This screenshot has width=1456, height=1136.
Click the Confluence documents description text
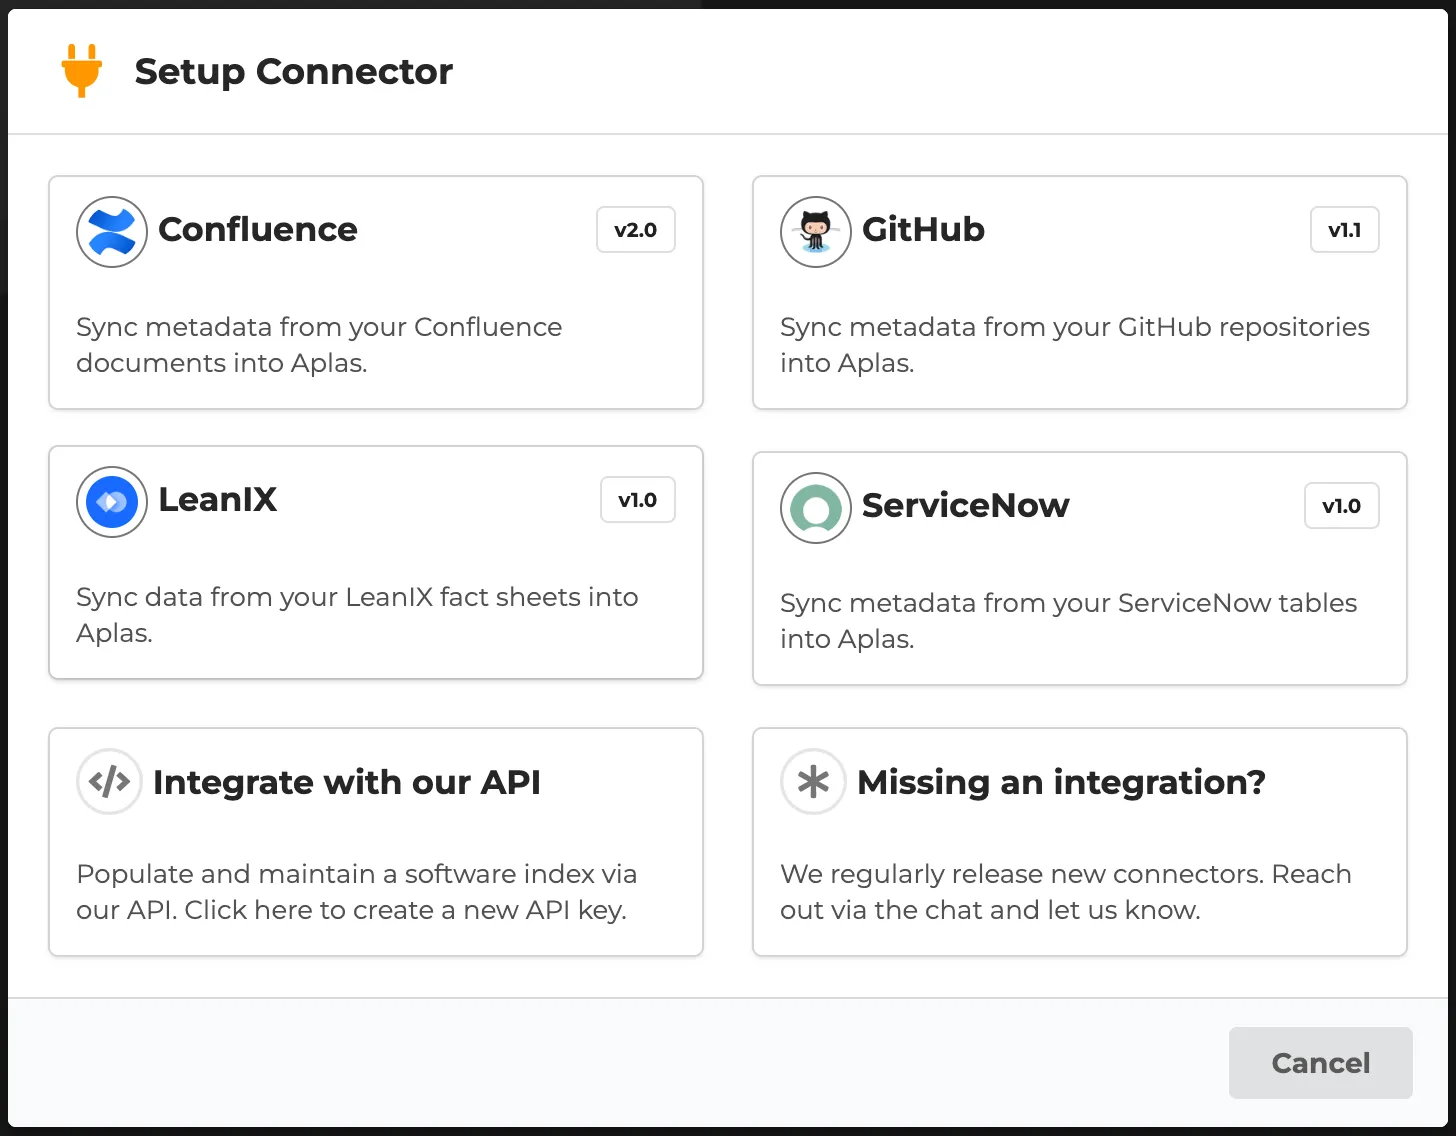319,345
